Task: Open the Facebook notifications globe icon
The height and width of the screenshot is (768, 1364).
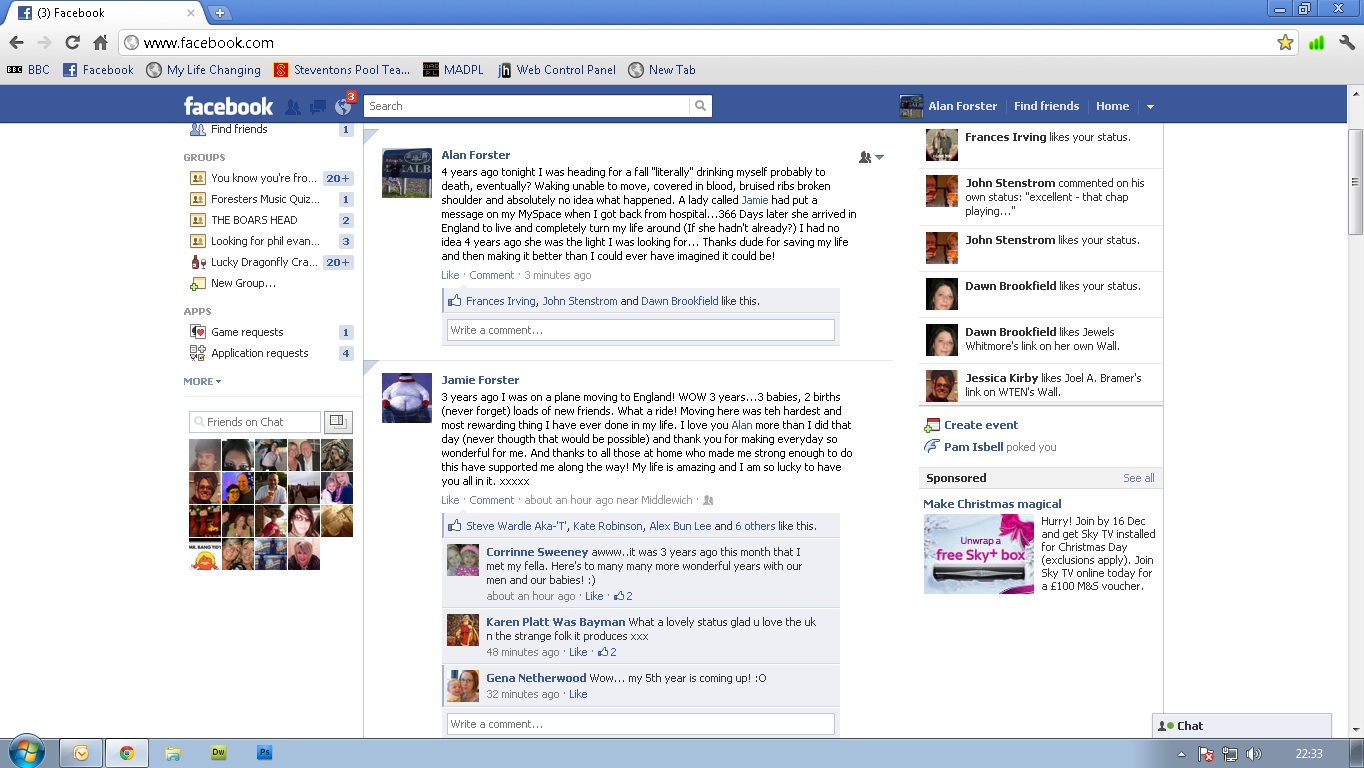Action: (343, 107)
